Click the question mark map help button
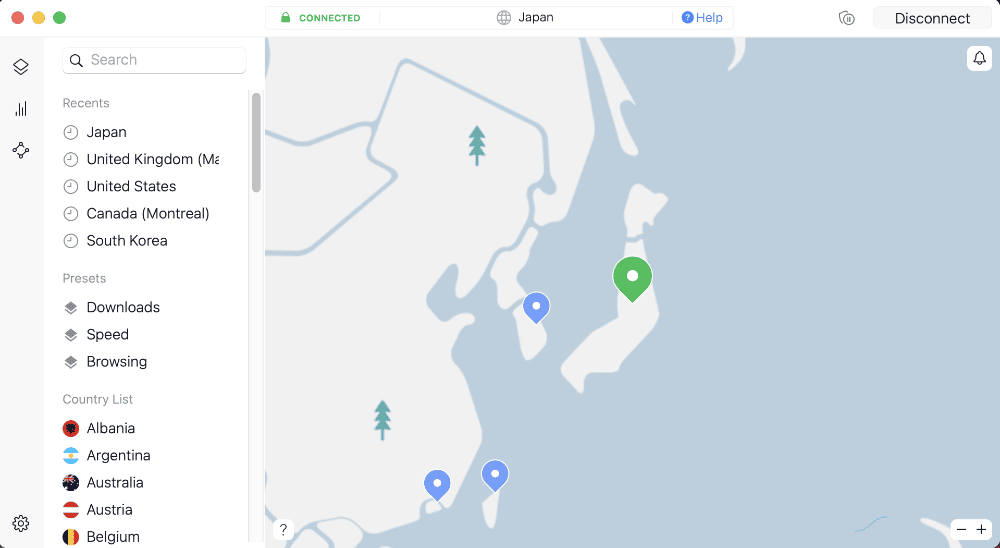The image size is (1000, 548). pos(283,529)
